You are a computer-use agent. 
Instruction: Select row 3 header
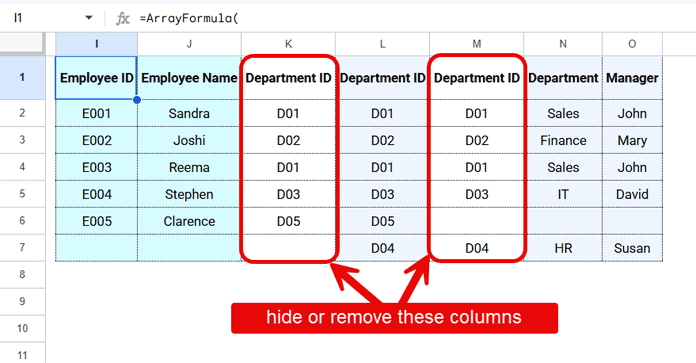[22, 140]
